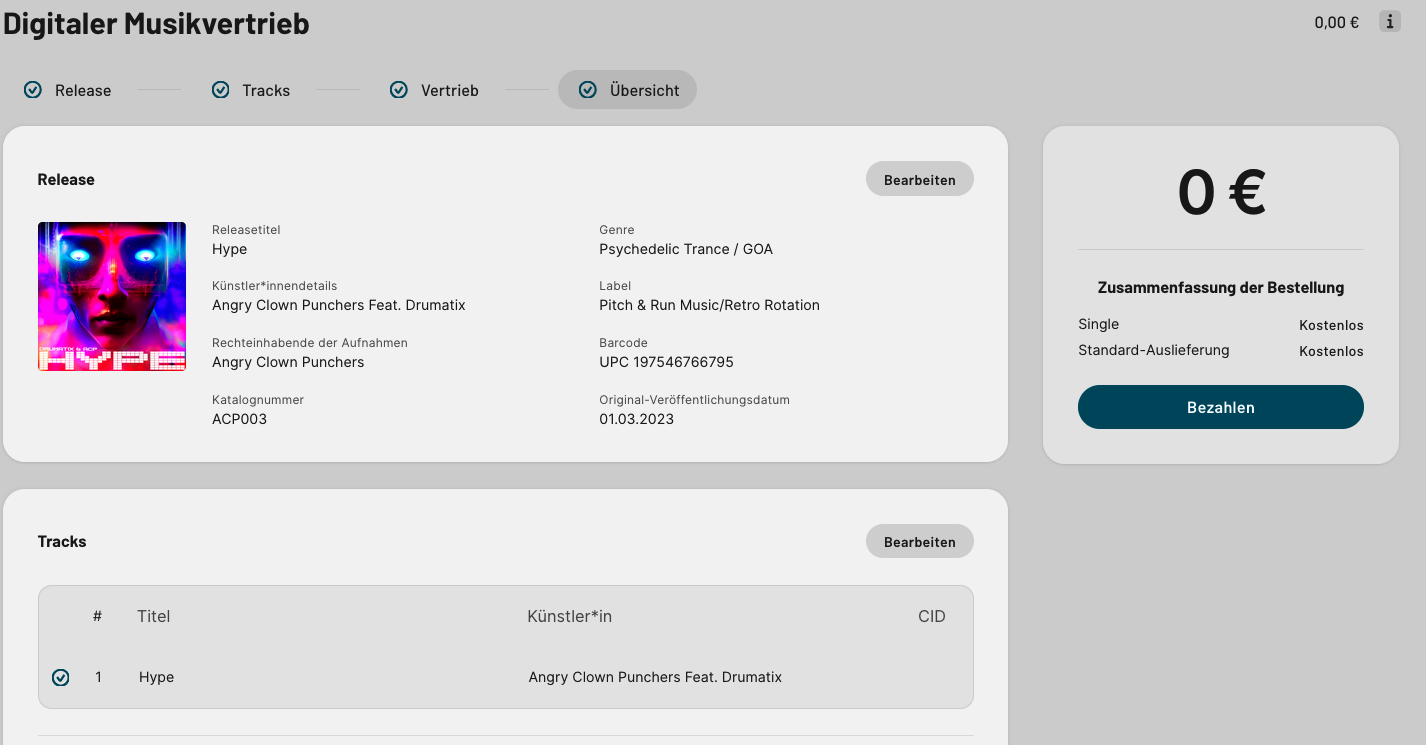The width and height of the screenshot is (1426, 745).
Task: Click the 0,00 € balance at top
Action: tap(1336, 22)
